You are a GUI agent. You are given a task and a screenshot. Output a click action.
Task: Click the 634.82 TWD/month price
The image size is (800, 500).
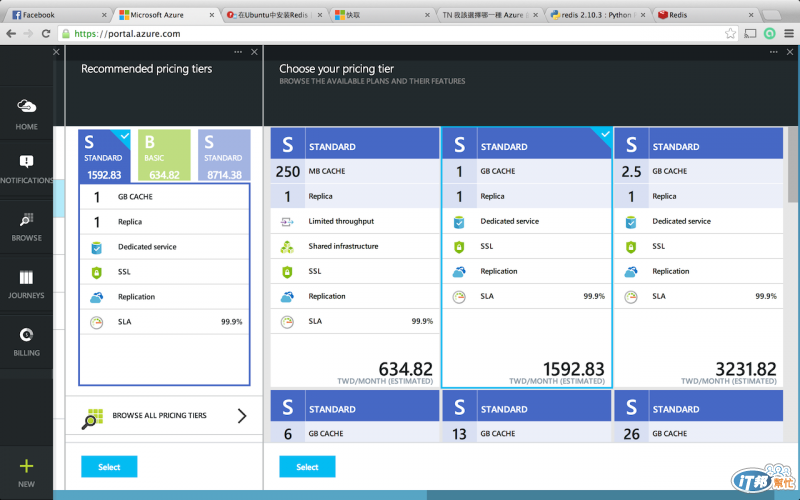405,369
